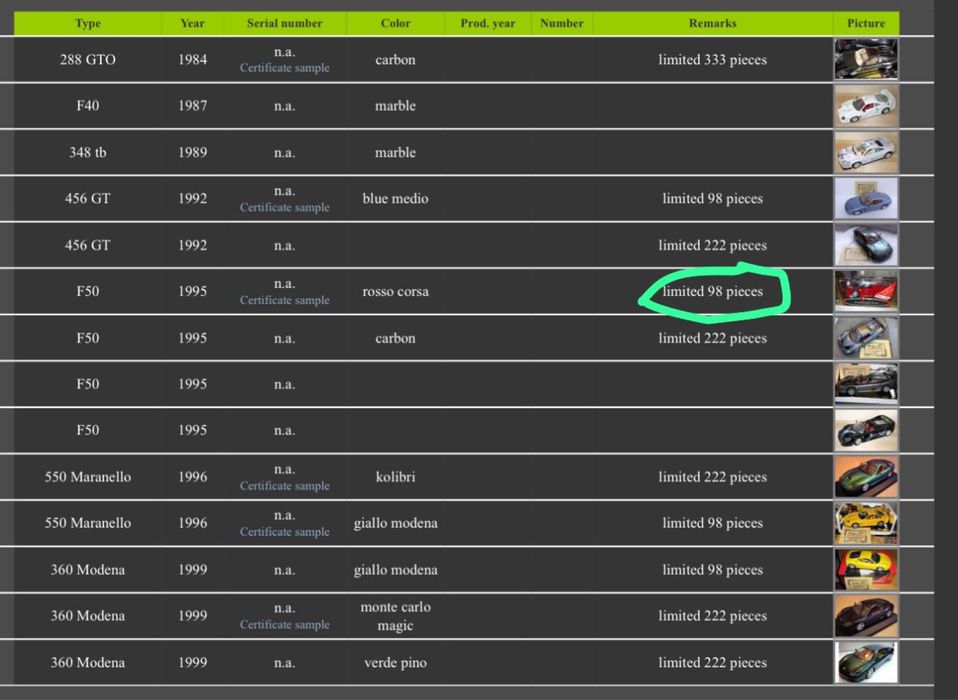Select the rosso corsa color cell

[x=395, y=291]
